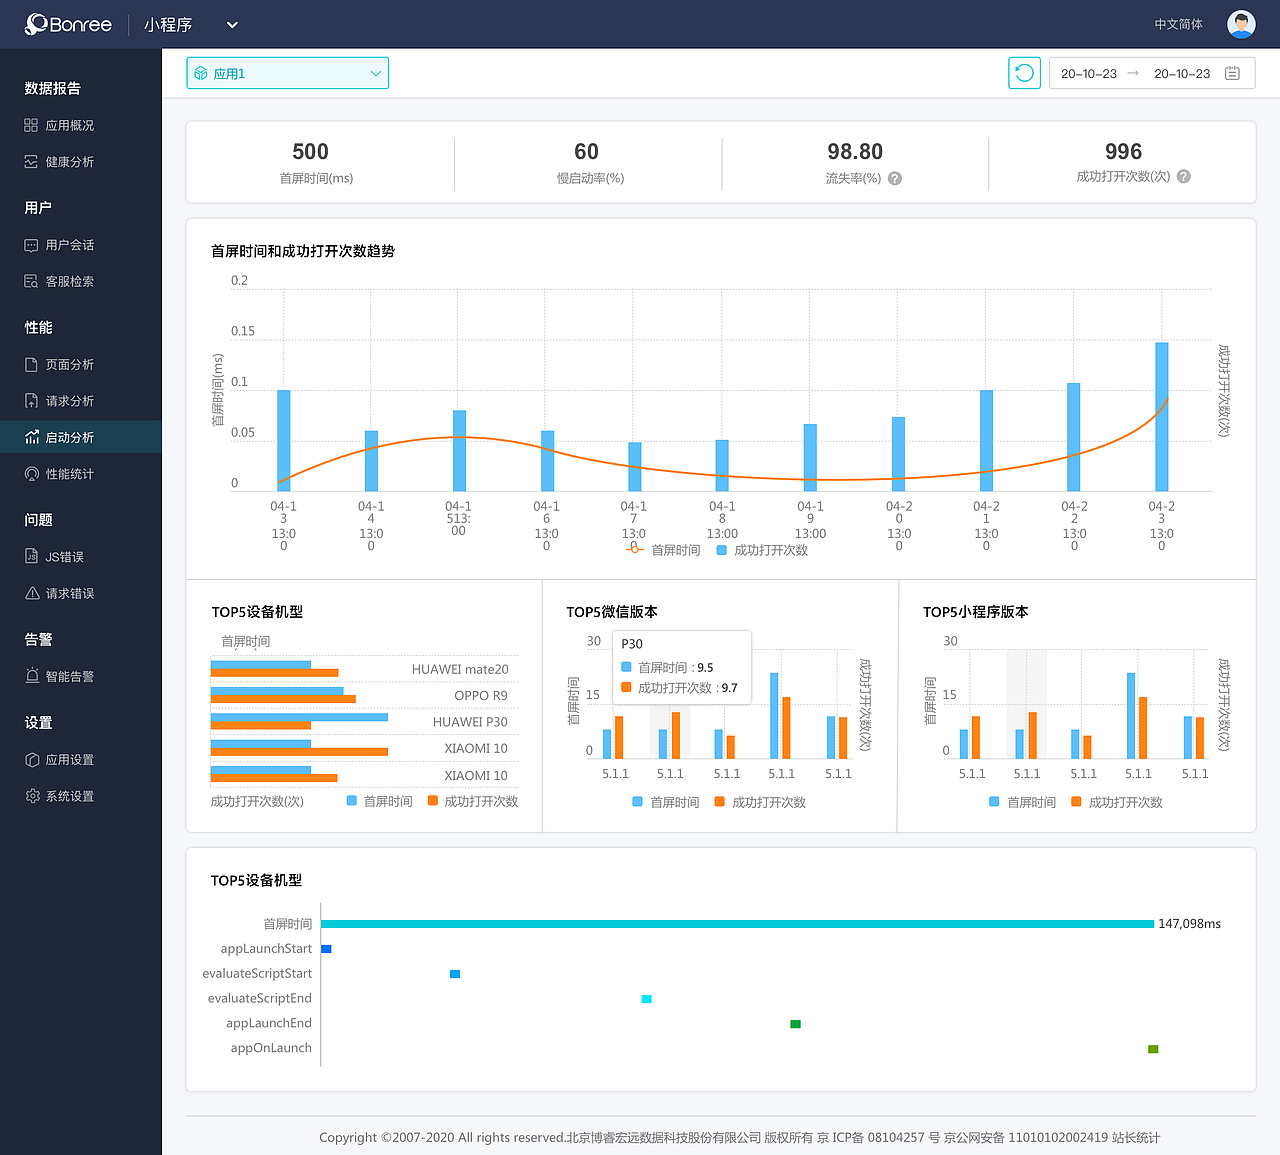1280x1155 pixels.
Task: Click the appLaunchEnd green marker
Action: point(795,1024)
